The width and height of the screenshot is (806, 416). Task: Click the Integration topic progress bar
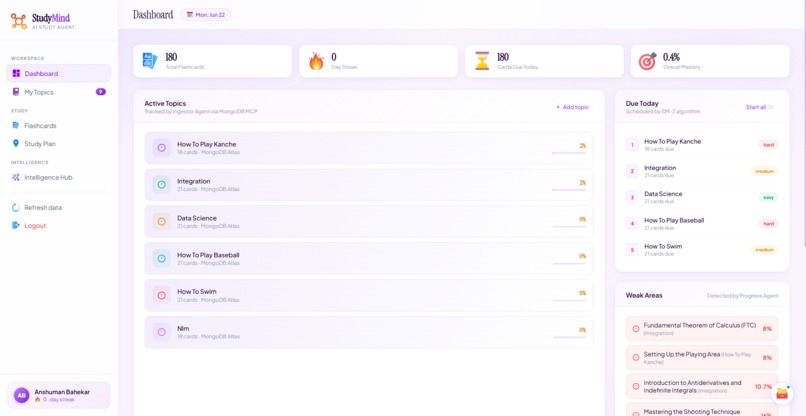coord(569,190)
